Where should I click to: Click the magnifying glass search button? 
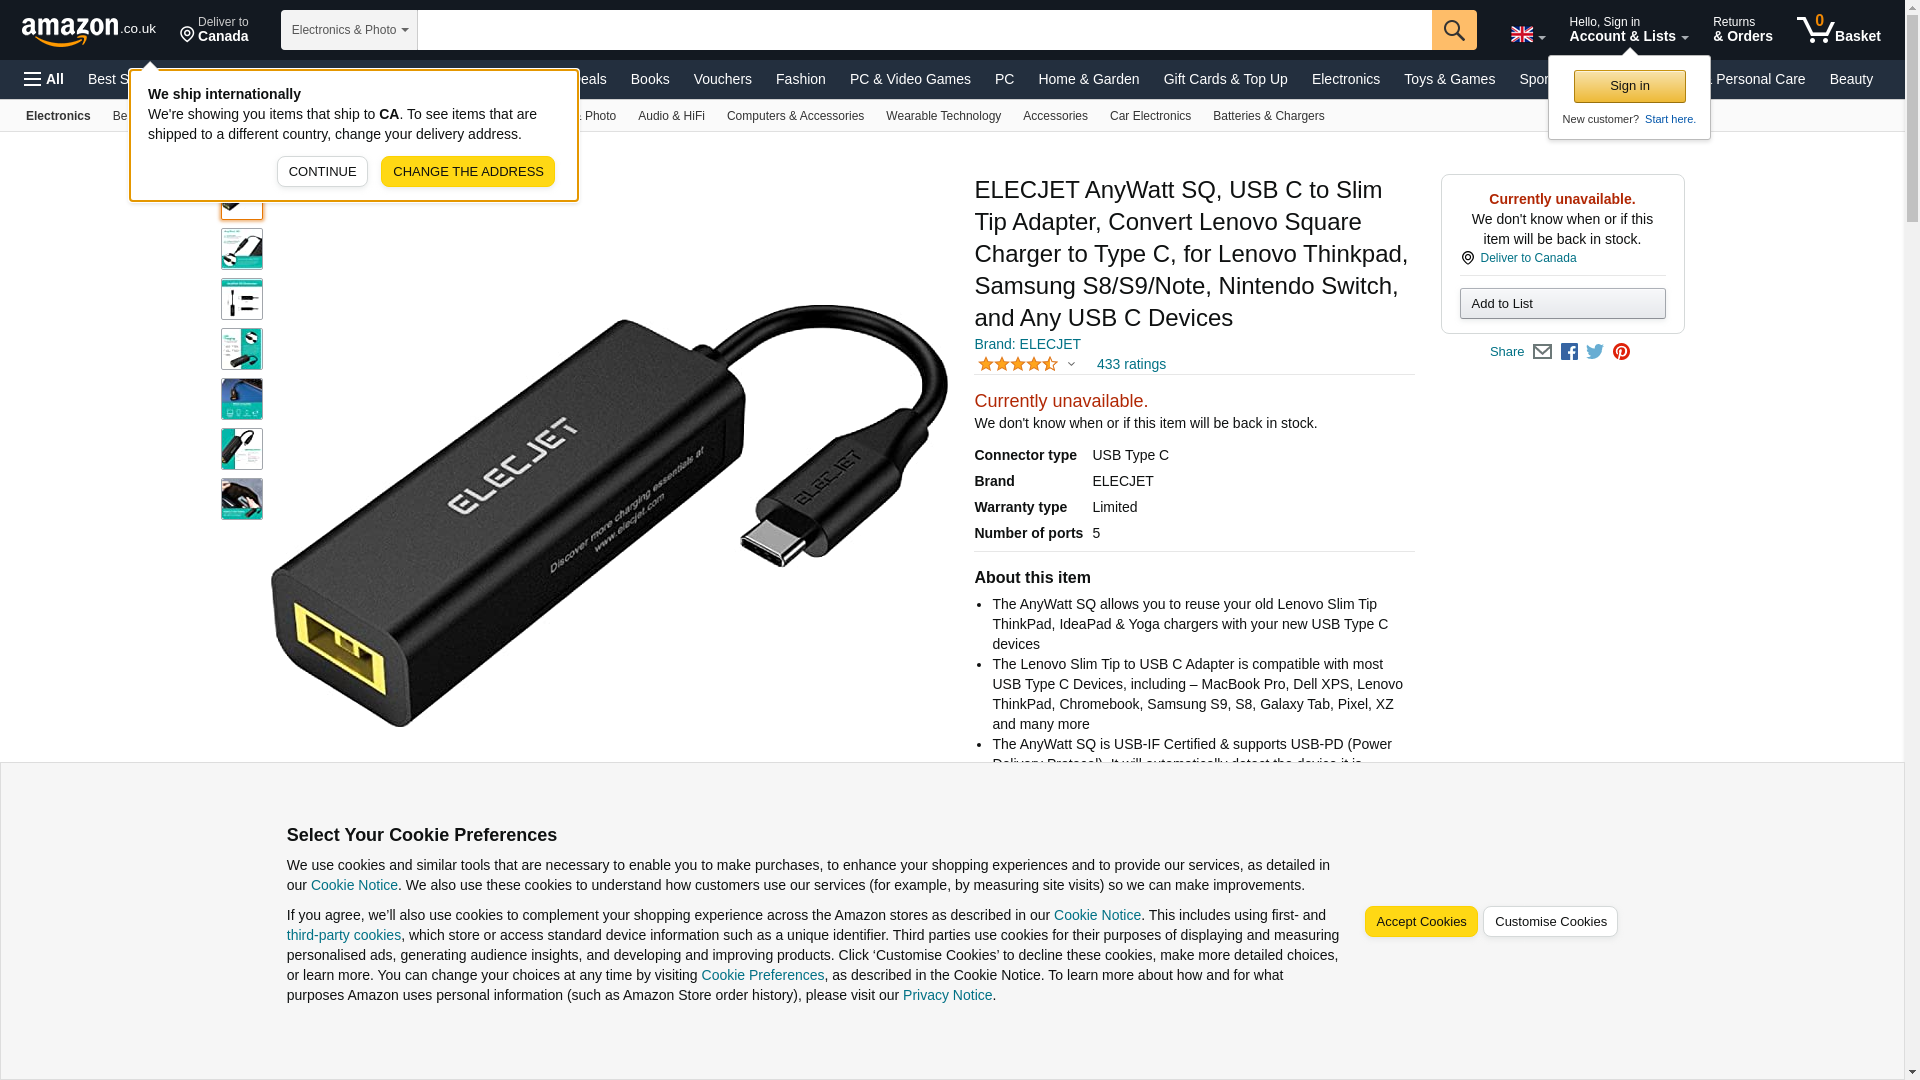(x=1454, y=30)
